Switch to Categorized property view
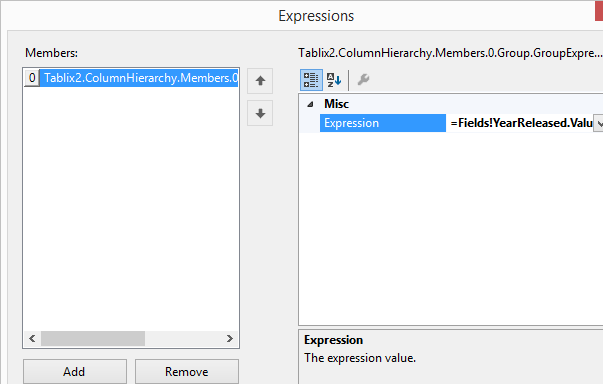Image resolution: width=603 pixels, height=384 pixels. tap(311, 80)
